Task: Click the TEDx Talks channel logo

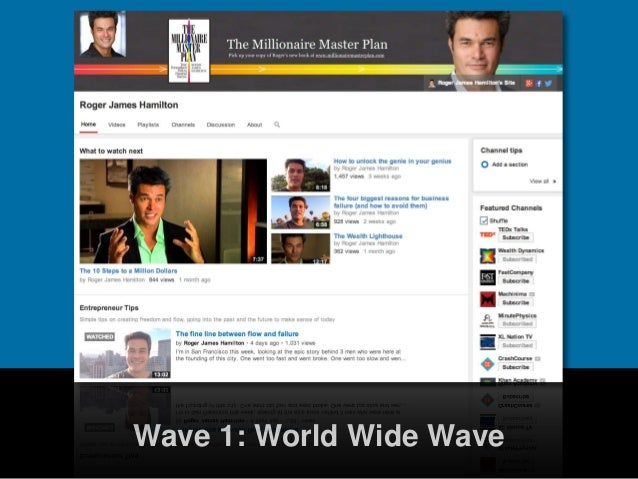Action: (487, 234)
